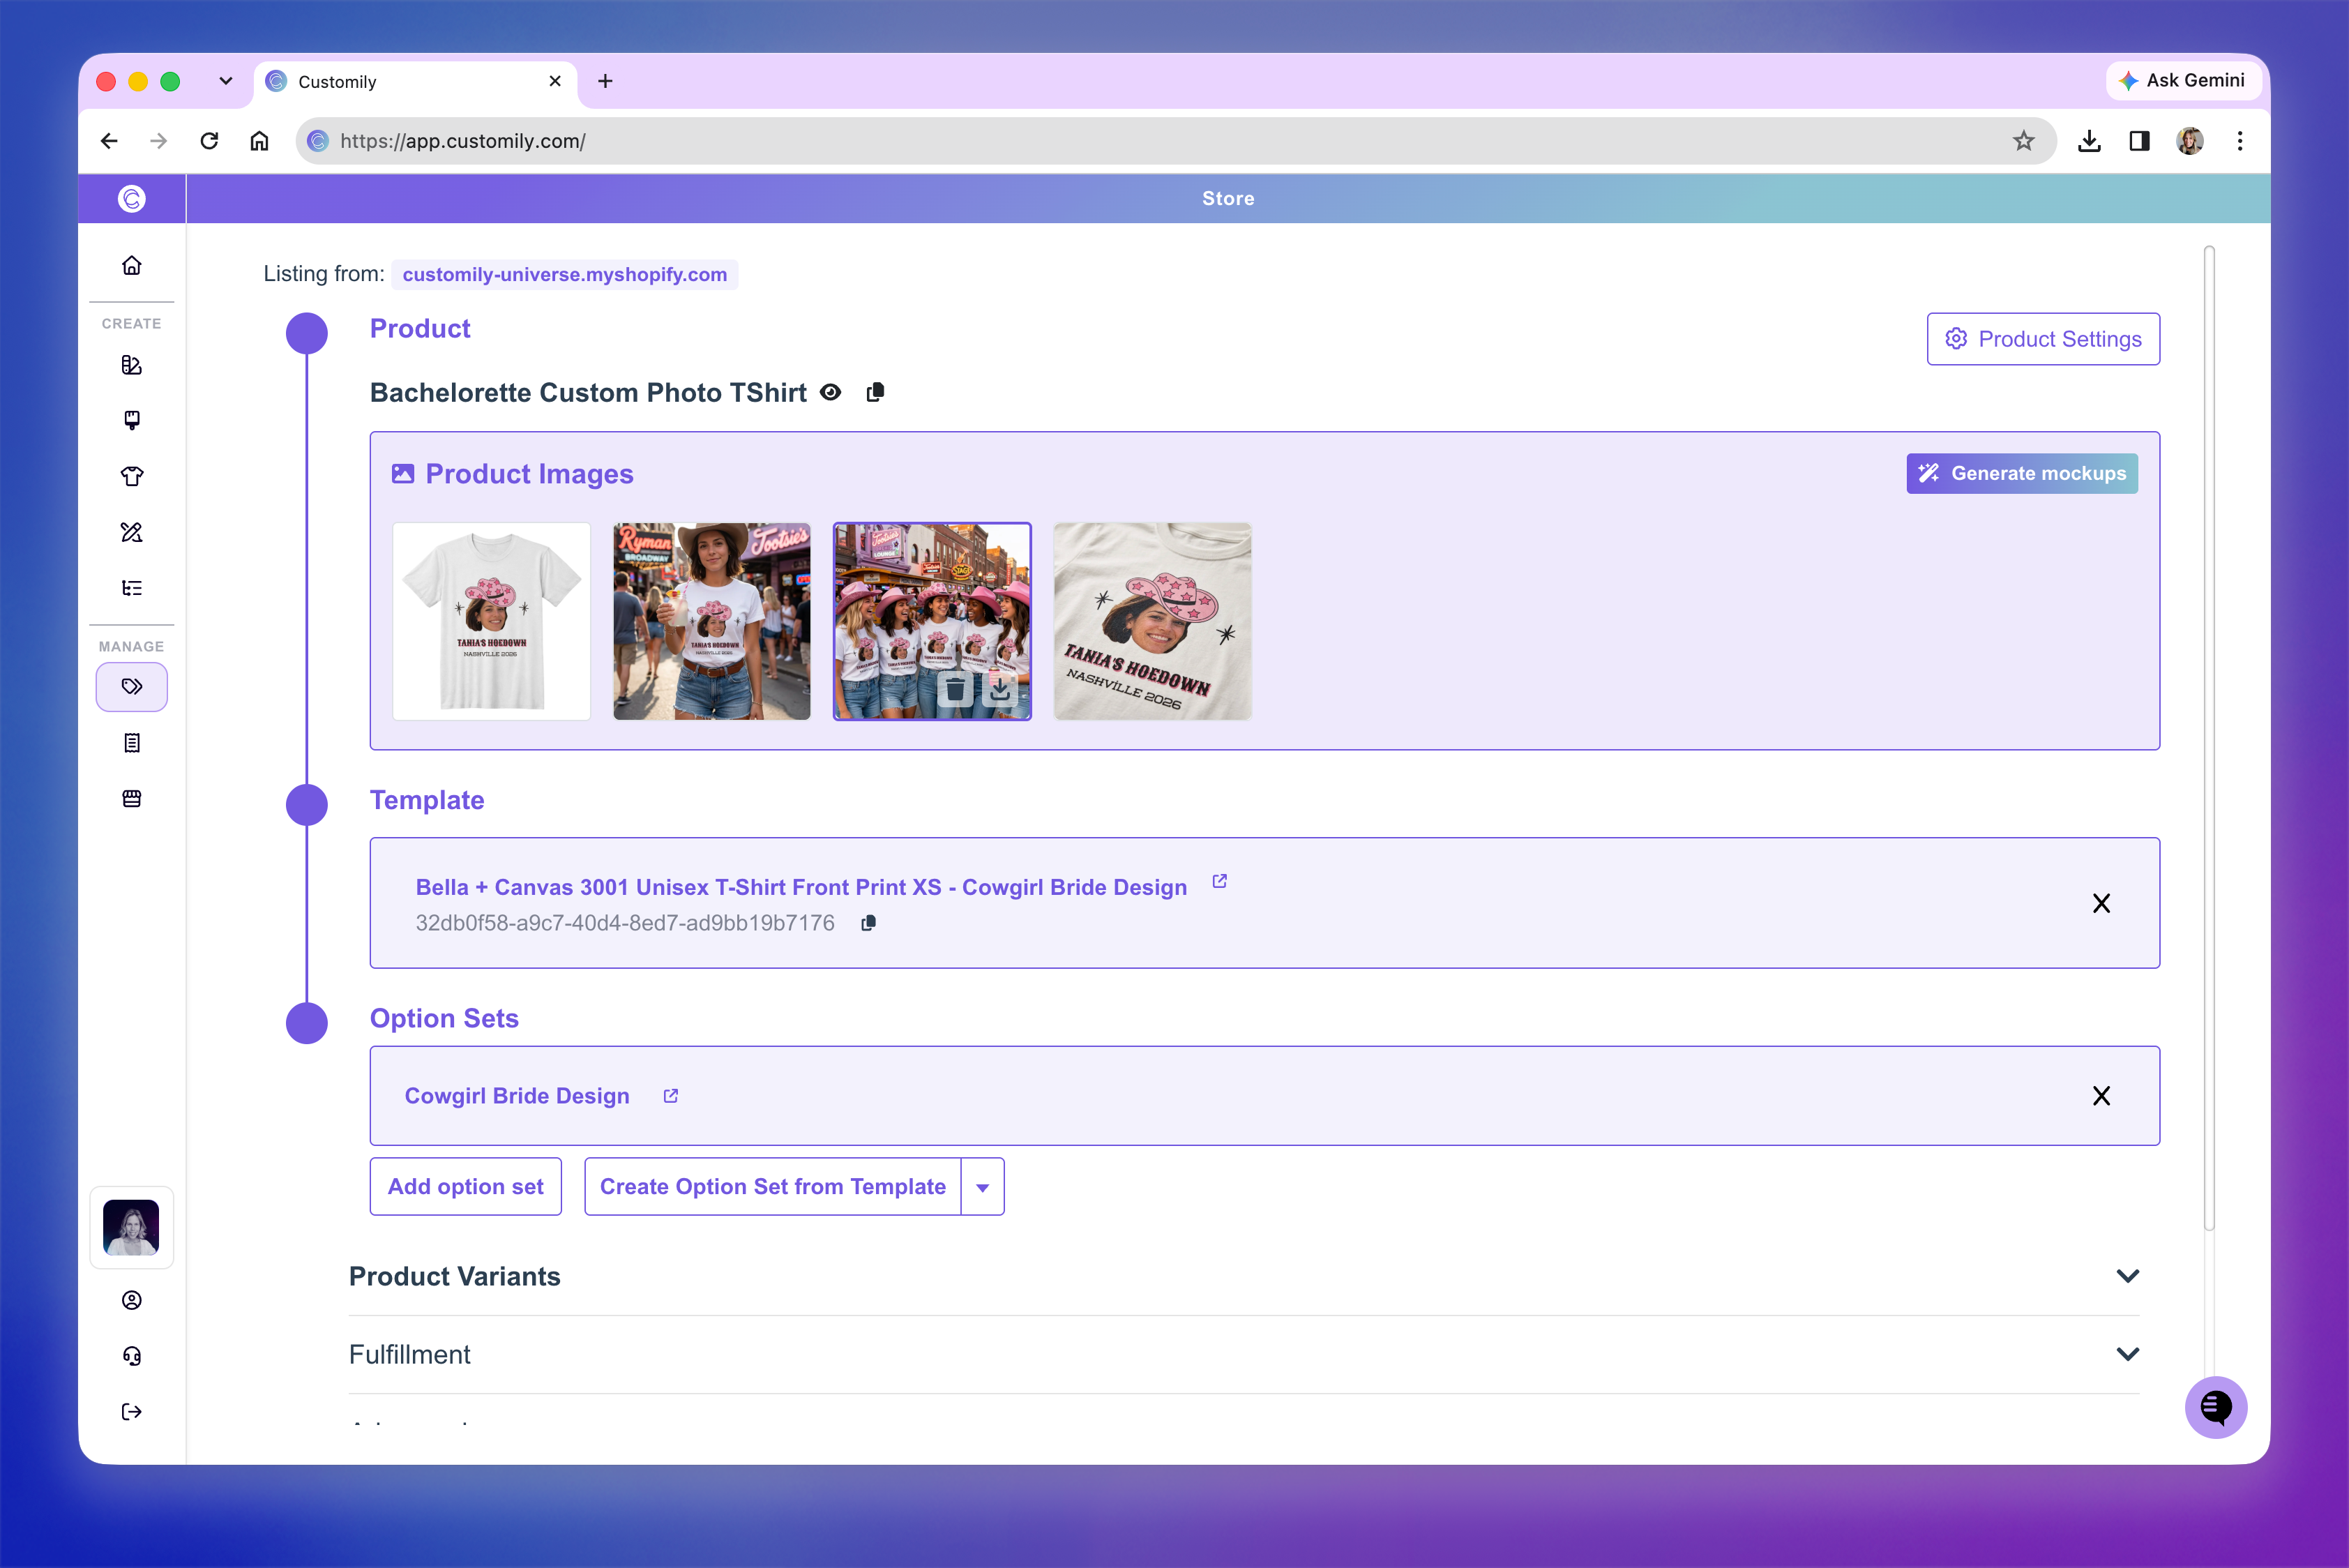This screenshot has width=2349, height=1568.
Task: Open the T-shirt products icon in sidebar
Action: (x=131, y=476)
